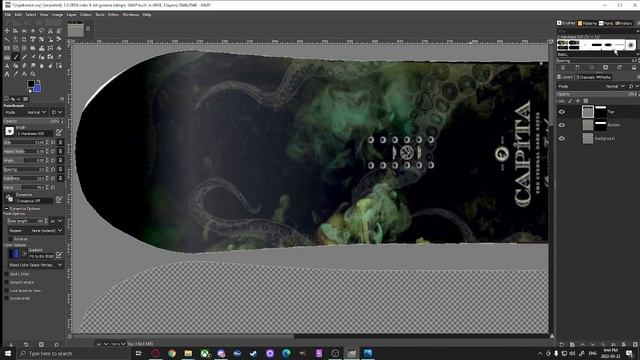Open dynamics editor icon
The image size is (640, 360).
[x=59, y=199]
